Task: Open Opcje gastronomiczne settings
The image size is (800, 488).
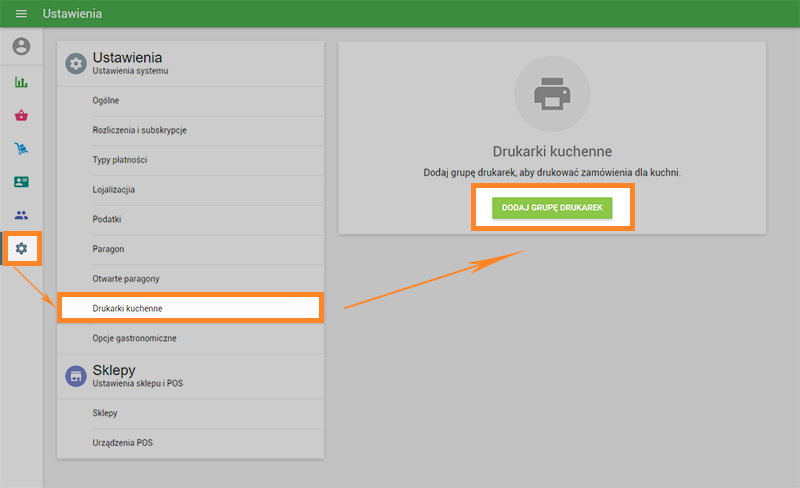Action: 134,339
